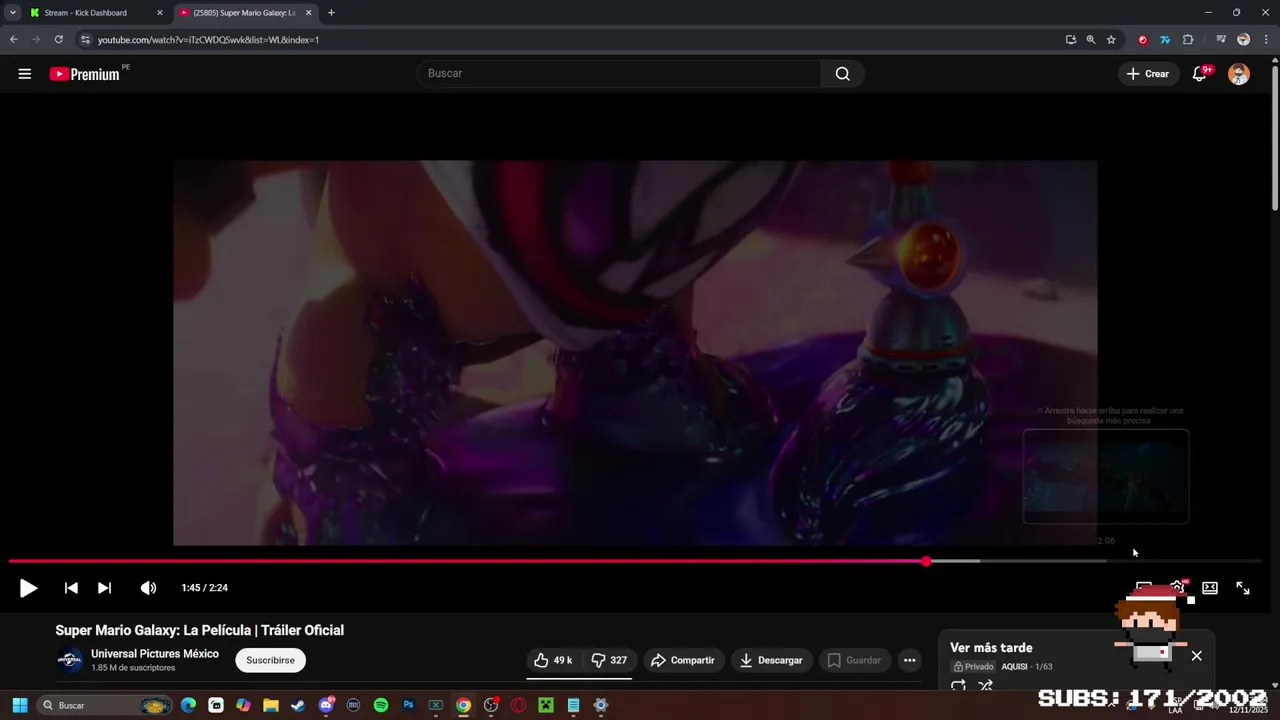The image size is (1280, 720).
Task: Open the YouTube hamburger guide menu
Action: (25, 74)
